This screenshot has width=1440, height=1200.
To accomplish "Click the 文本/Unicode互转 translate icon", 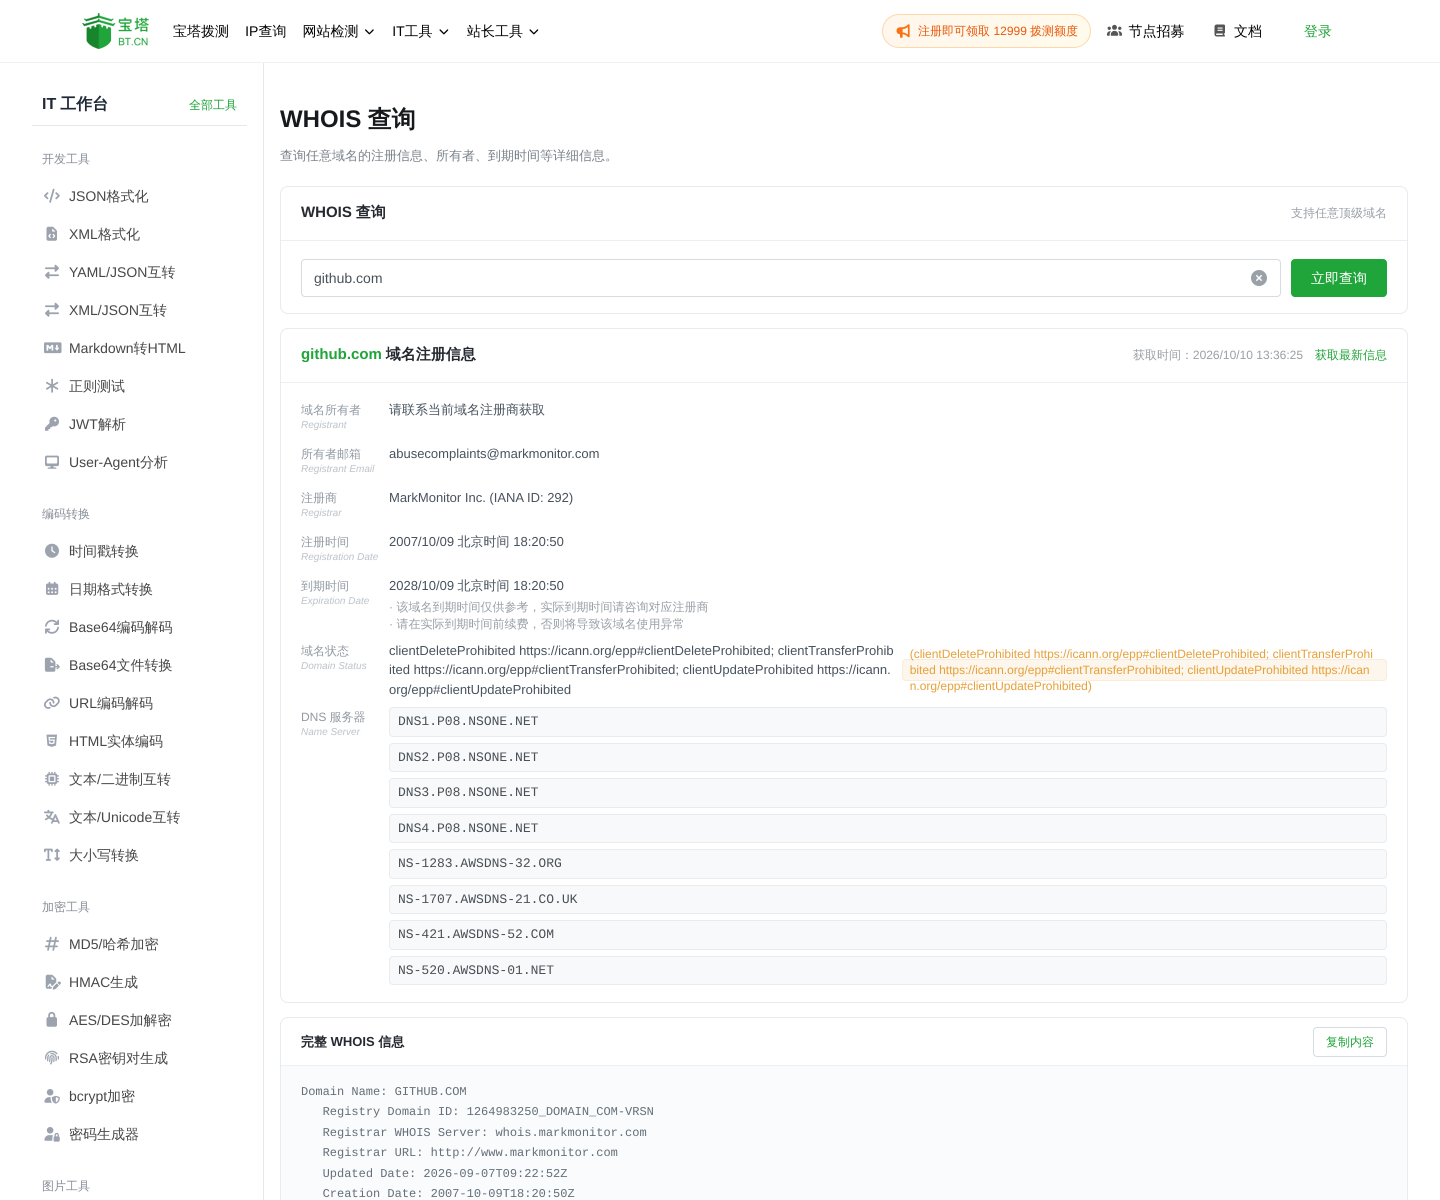I will (x=52, y=817).
